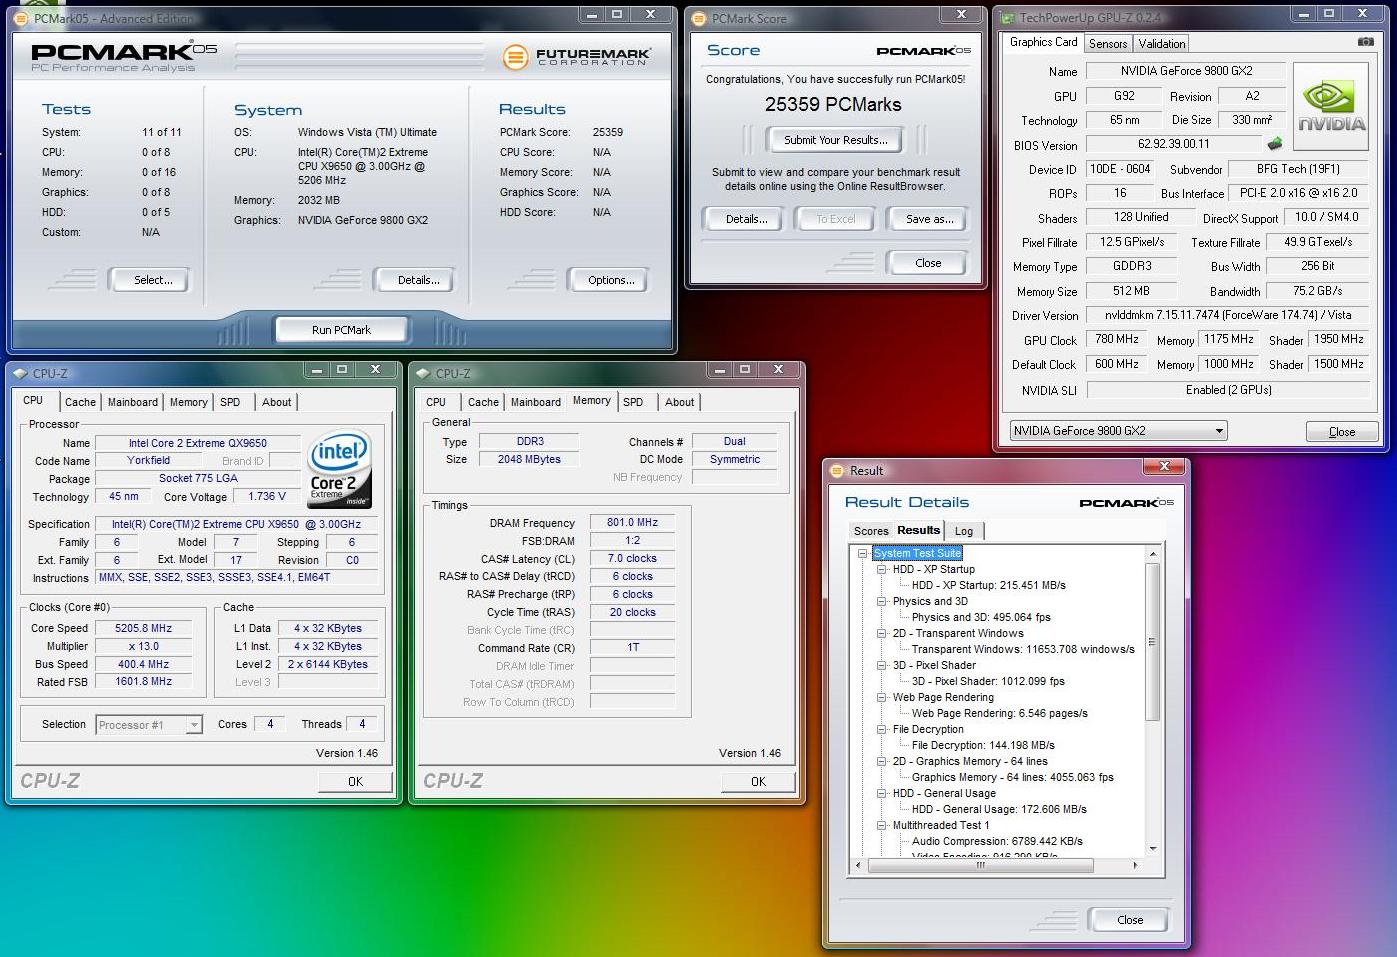Click the NVIDIA SLI 'Enabled (2 GPUs)' field
This screenshot has width=1397, height=957.
(1228, 390)
